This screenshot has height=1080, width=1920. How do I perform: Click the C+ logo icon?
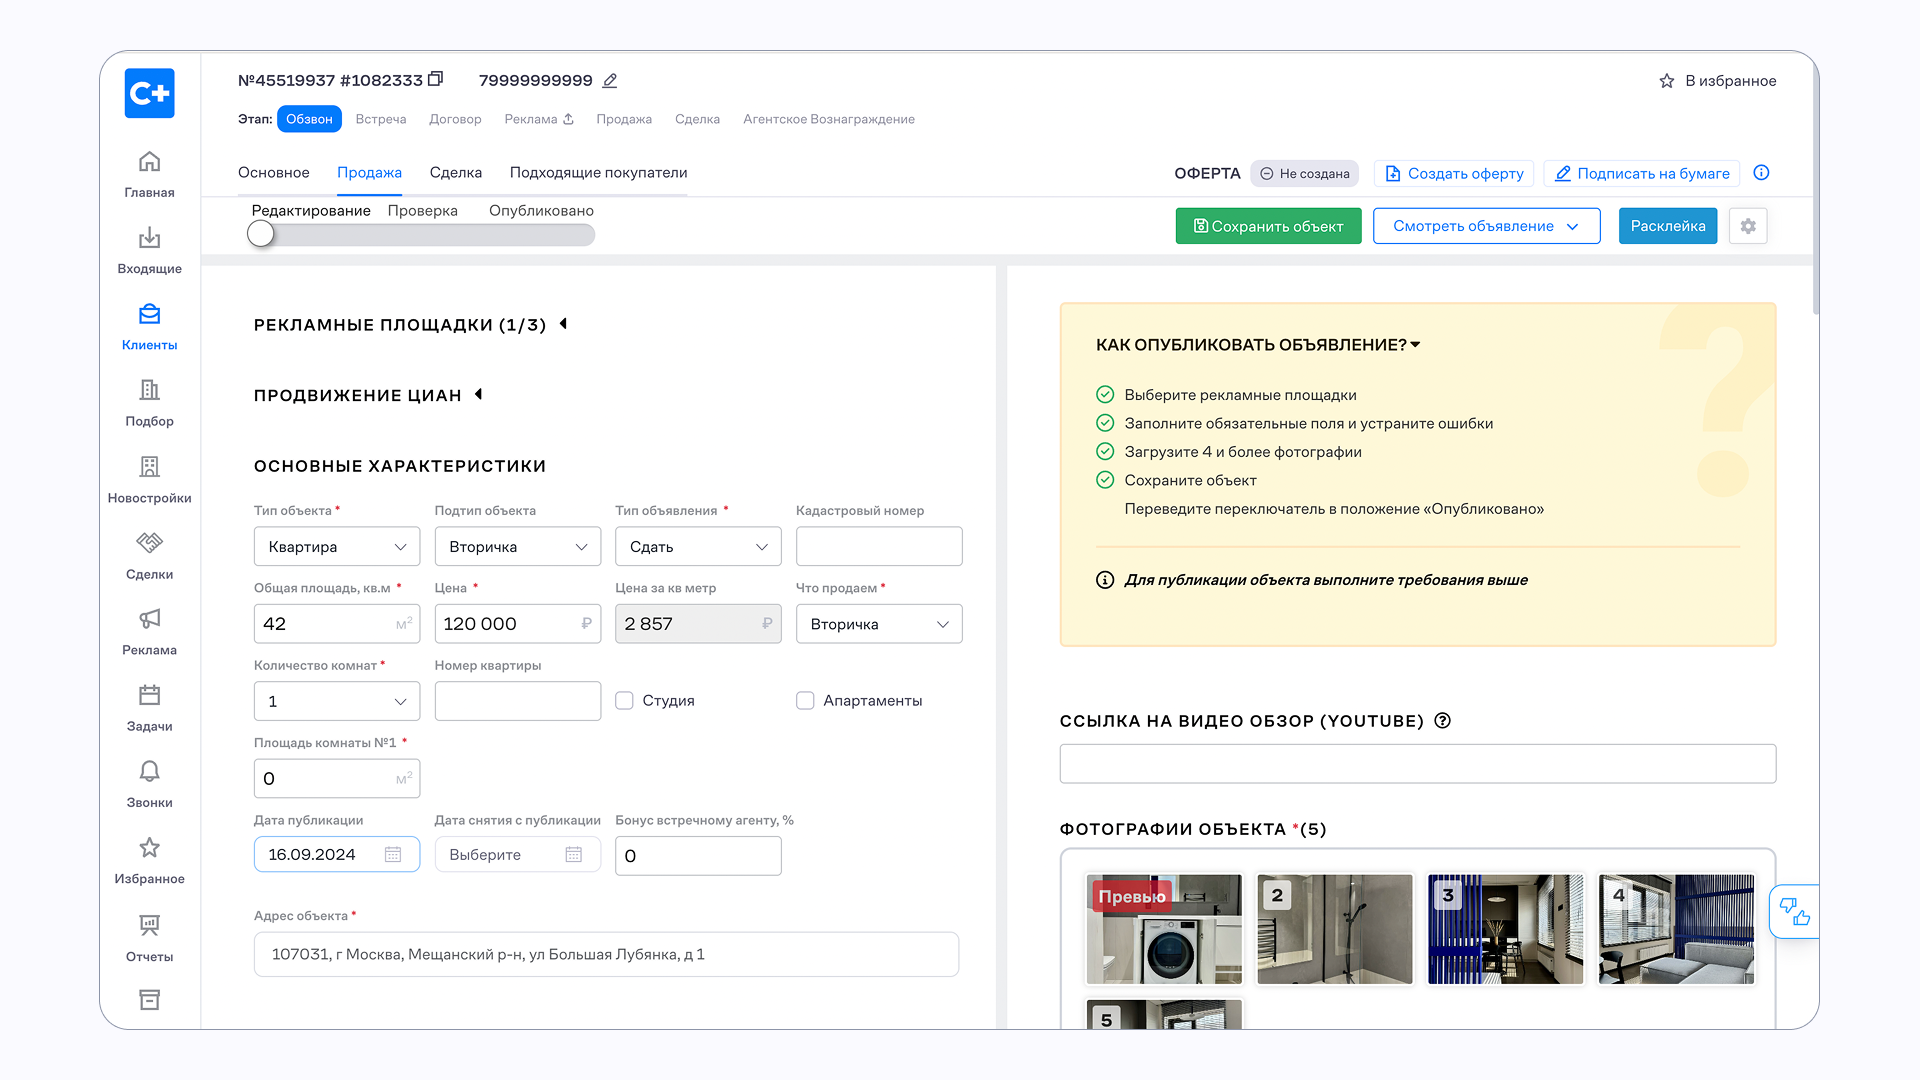[x=149, y=93]
